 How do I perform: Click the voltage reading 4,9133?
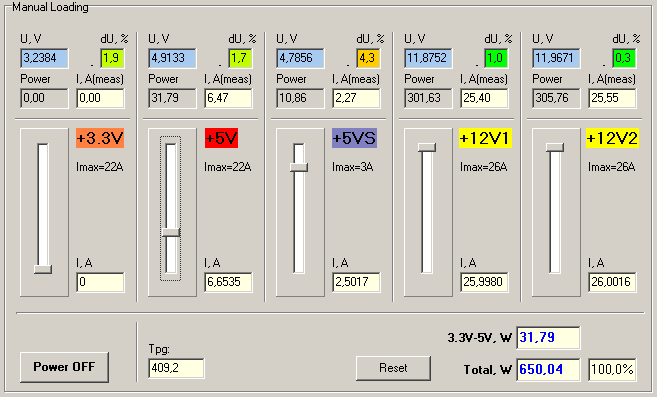coord(172,58)
